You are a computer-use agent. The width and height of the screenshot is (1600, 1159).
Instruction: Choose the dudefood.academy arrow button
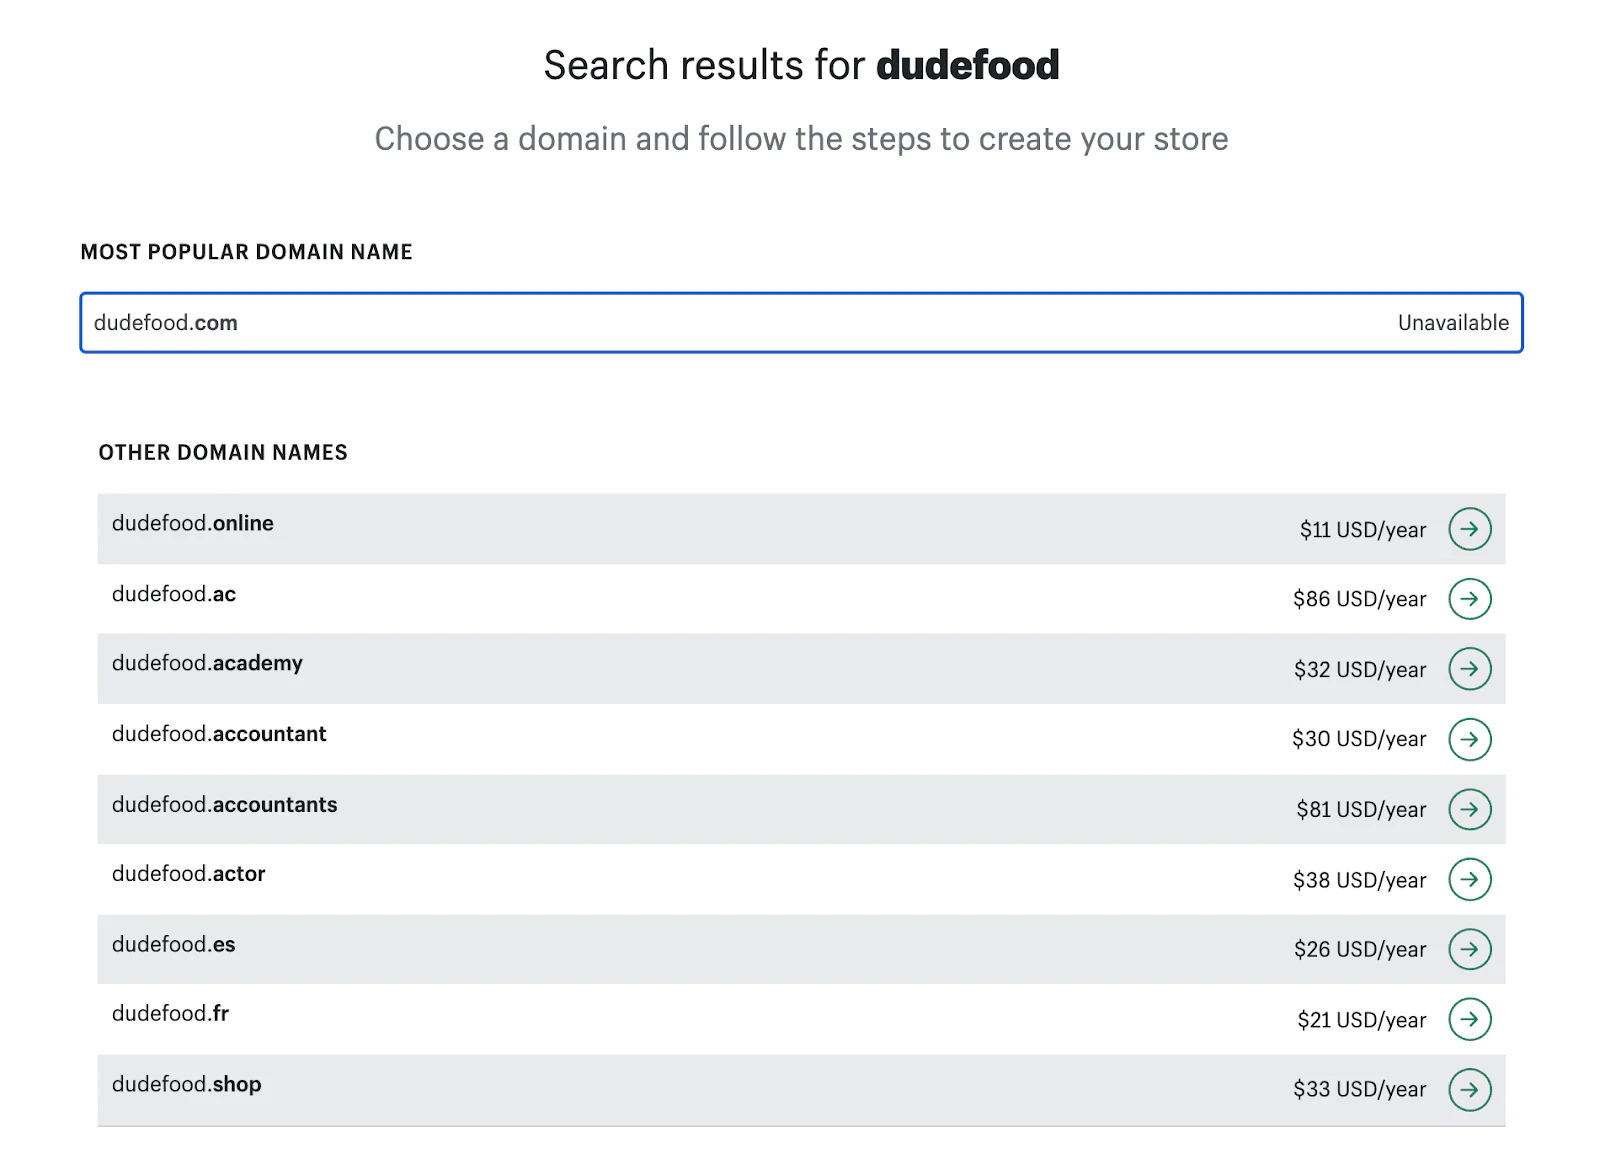tap(1469, 669)
